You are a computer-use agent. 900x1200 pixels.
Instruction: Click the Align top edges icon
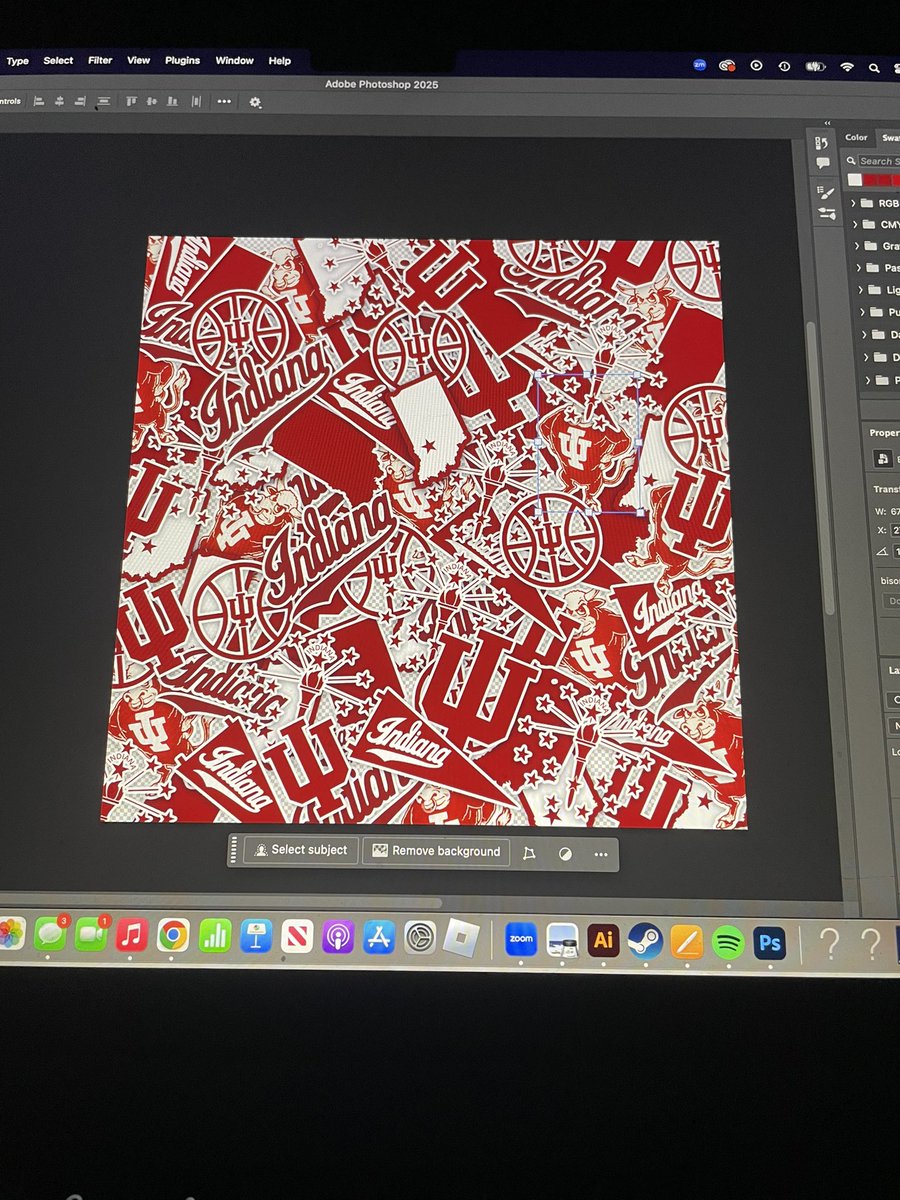pyautogui.click(x=131, y=101)
